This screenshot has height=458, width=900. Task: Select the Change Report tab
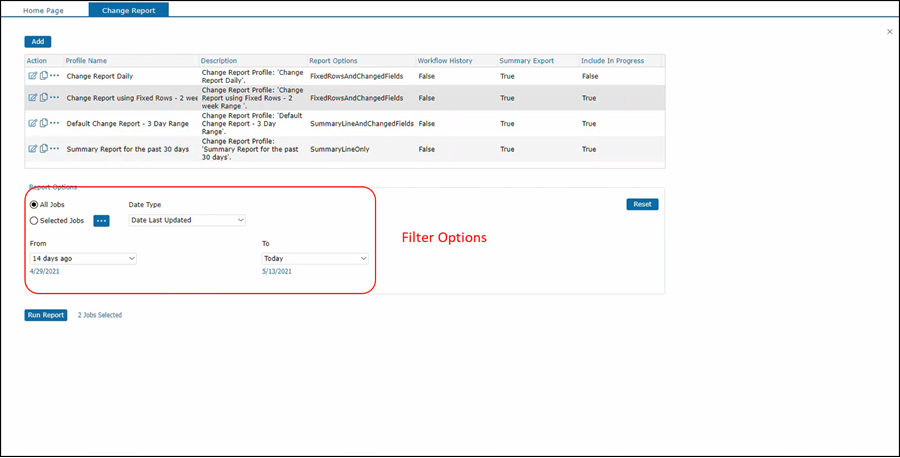point(128,9)
